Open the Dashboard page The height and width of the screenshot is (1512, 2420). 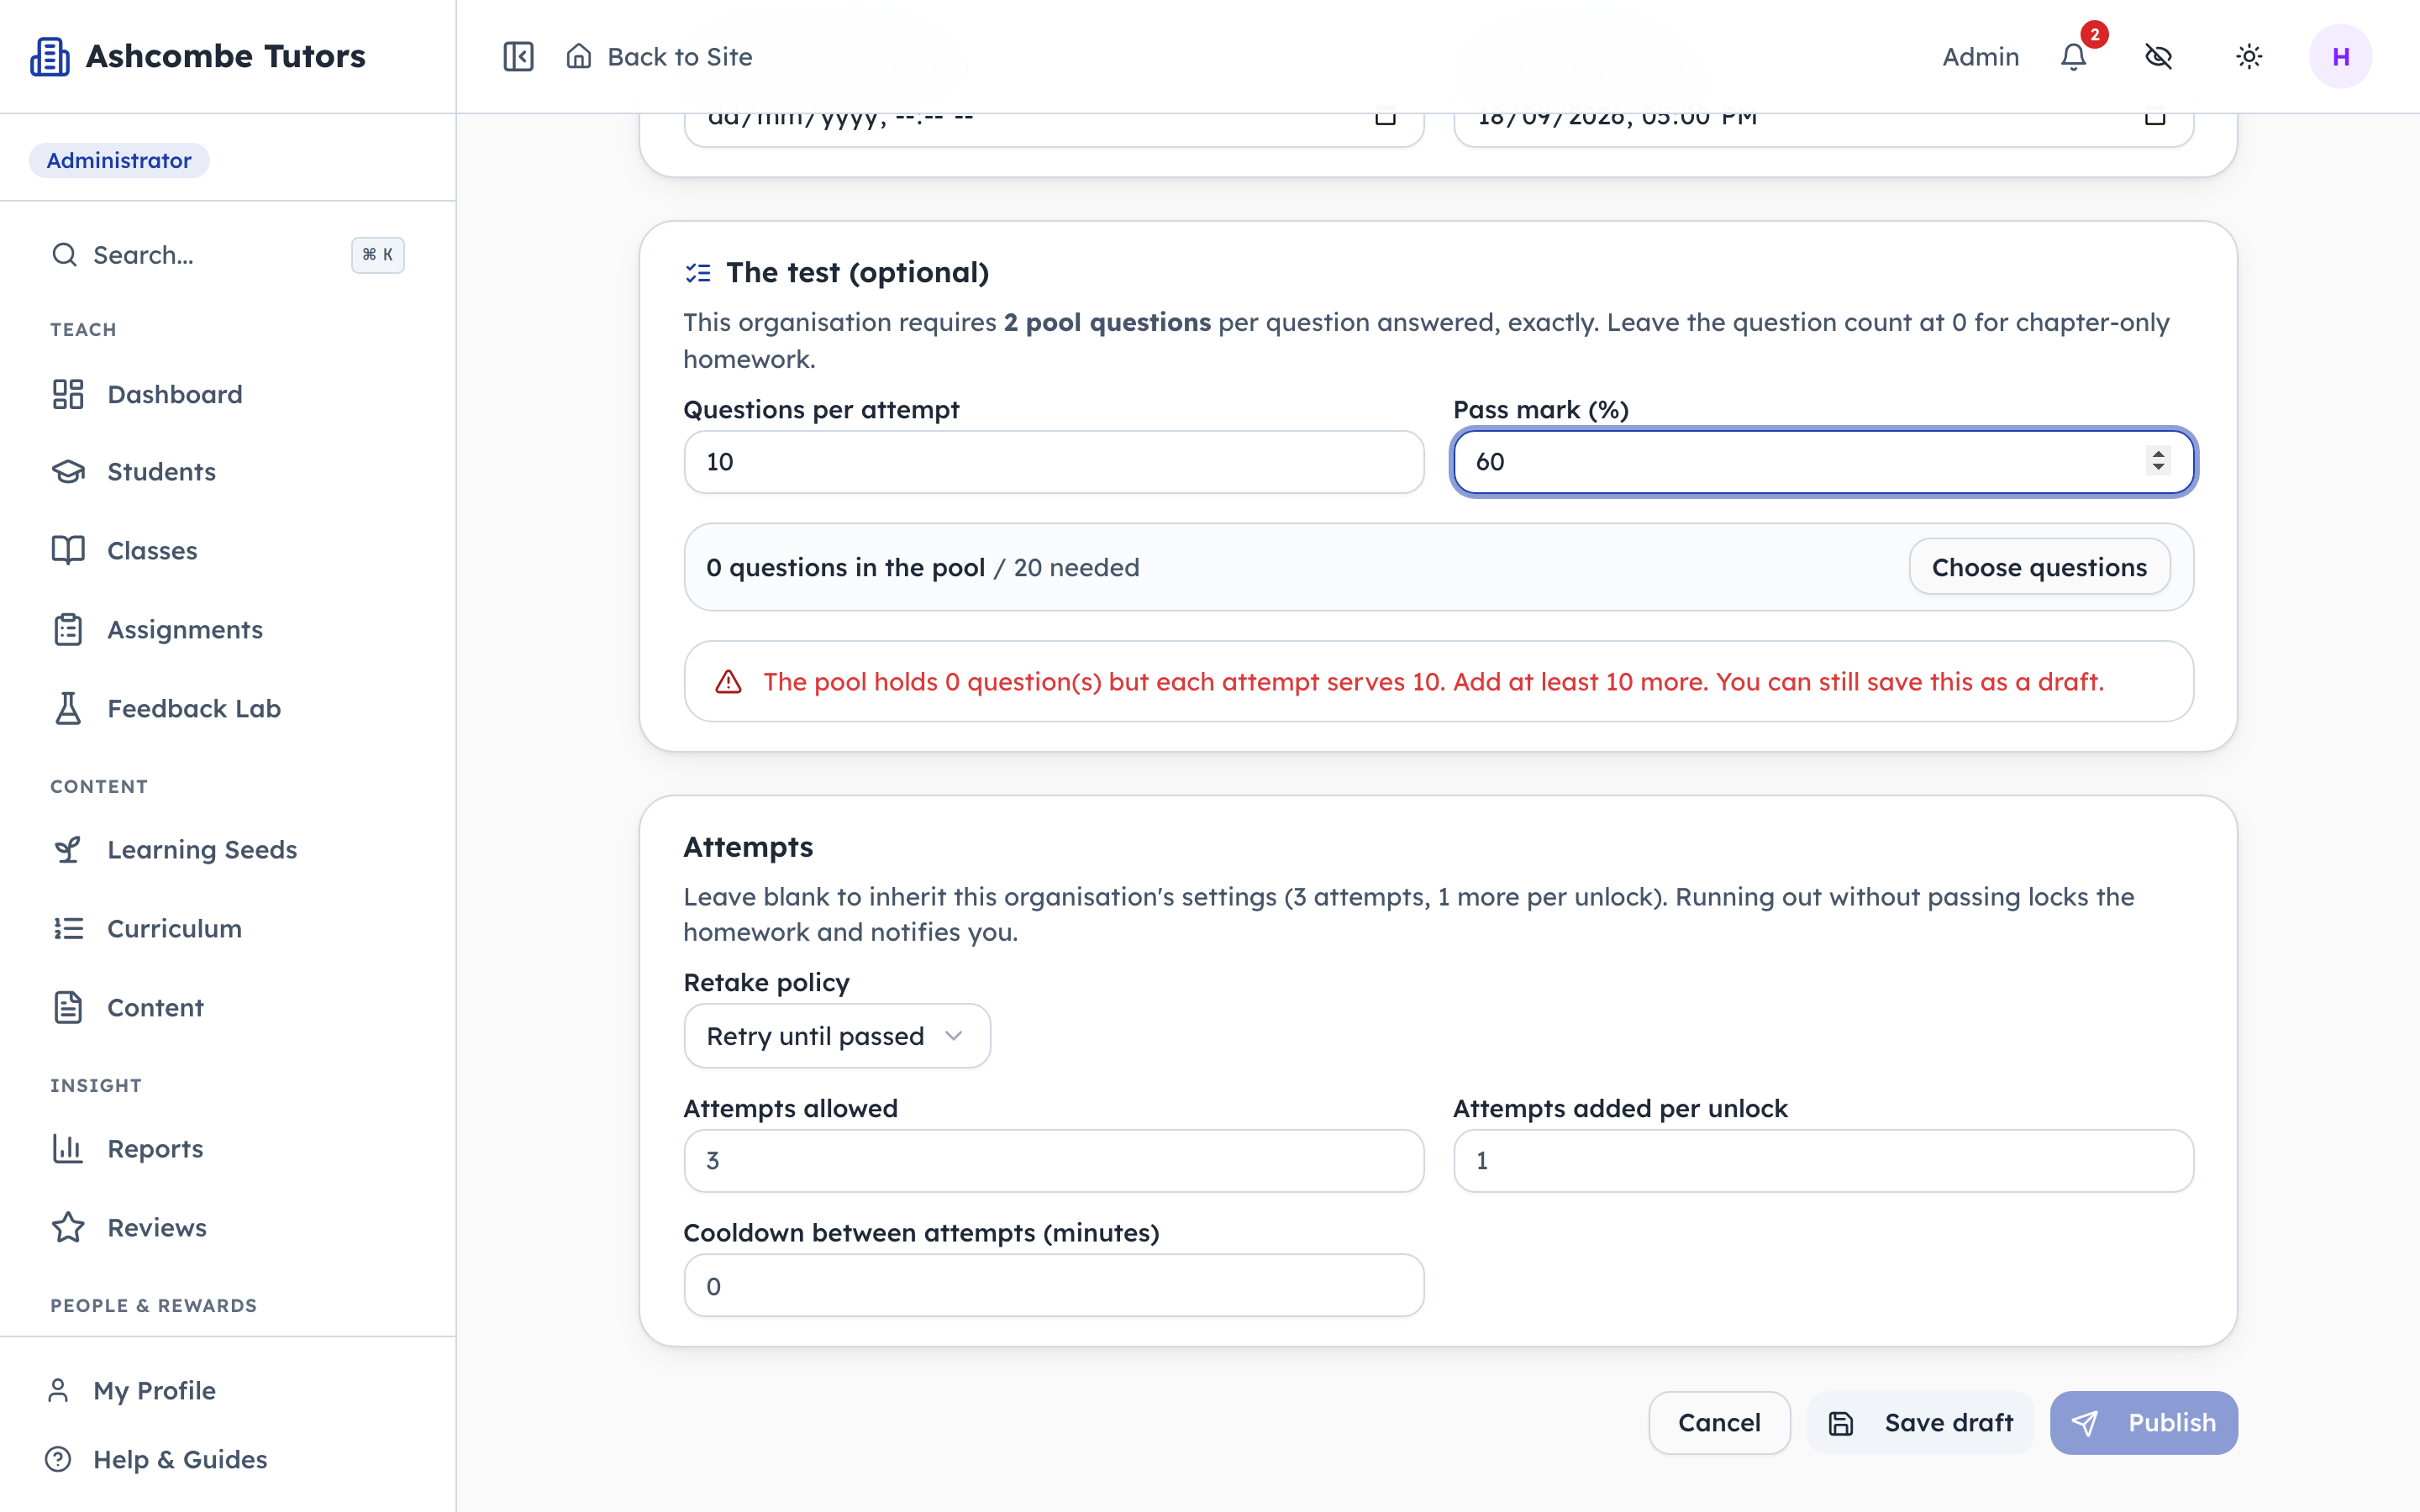tap(228, 394)
